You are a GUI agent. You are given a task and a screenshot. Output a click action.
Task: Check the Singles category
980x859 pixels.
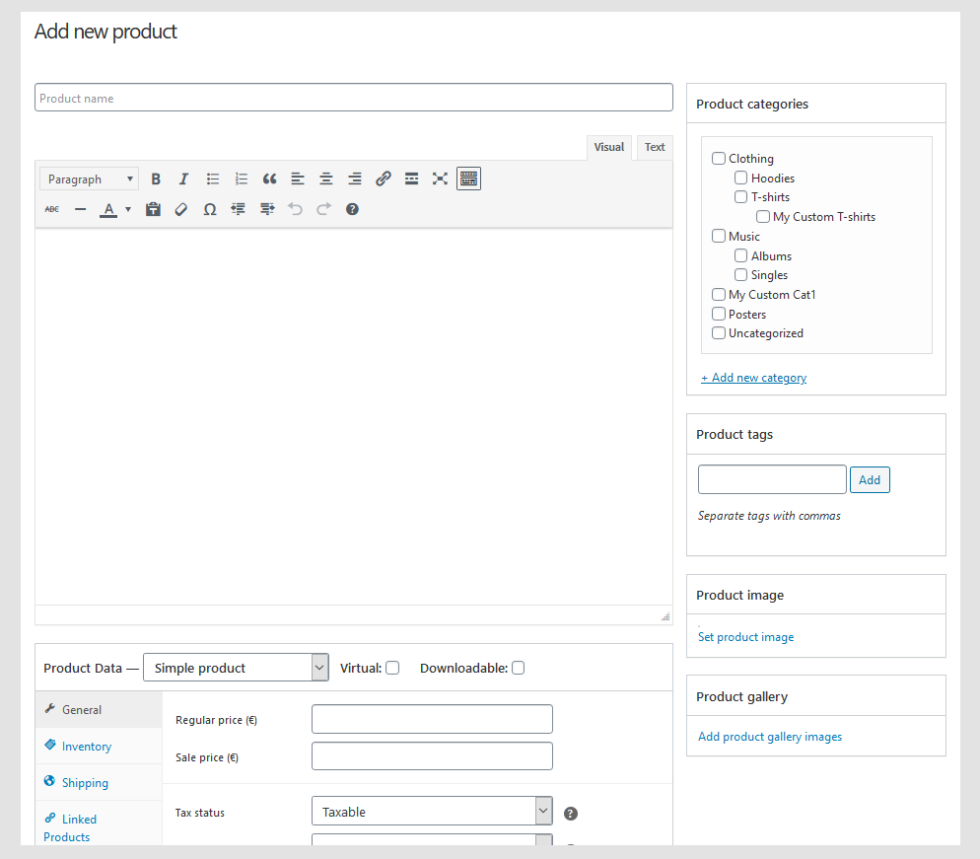tap(741, 274)
